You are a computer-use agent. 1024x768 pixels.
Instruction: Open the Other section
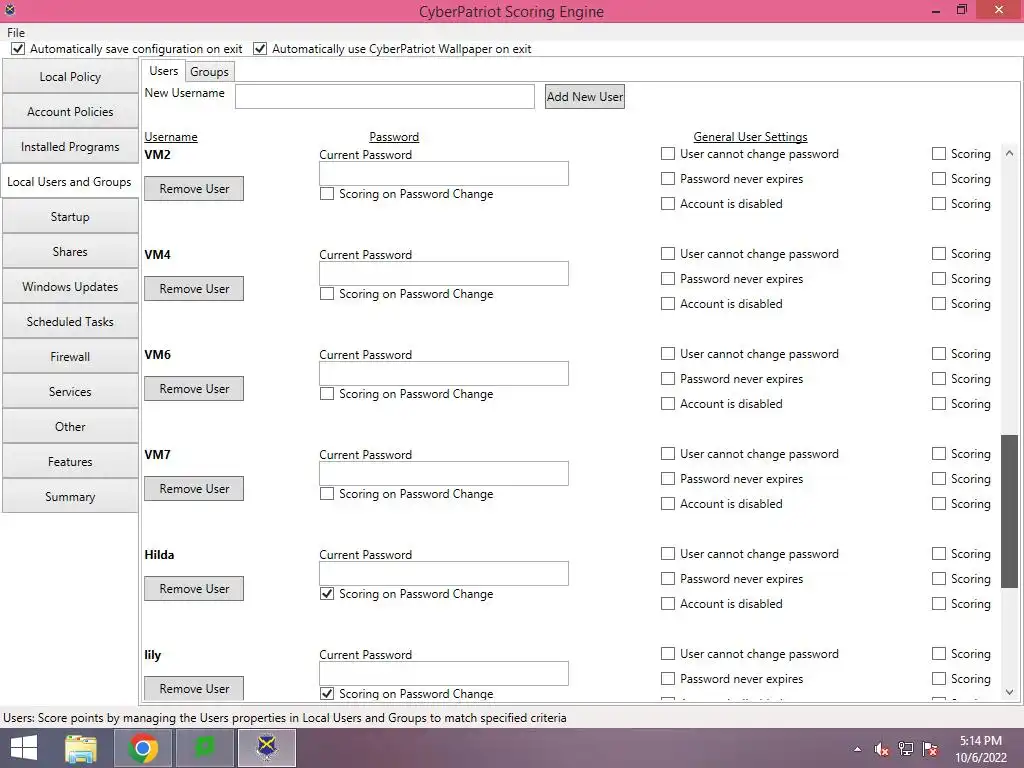[70, 426]
